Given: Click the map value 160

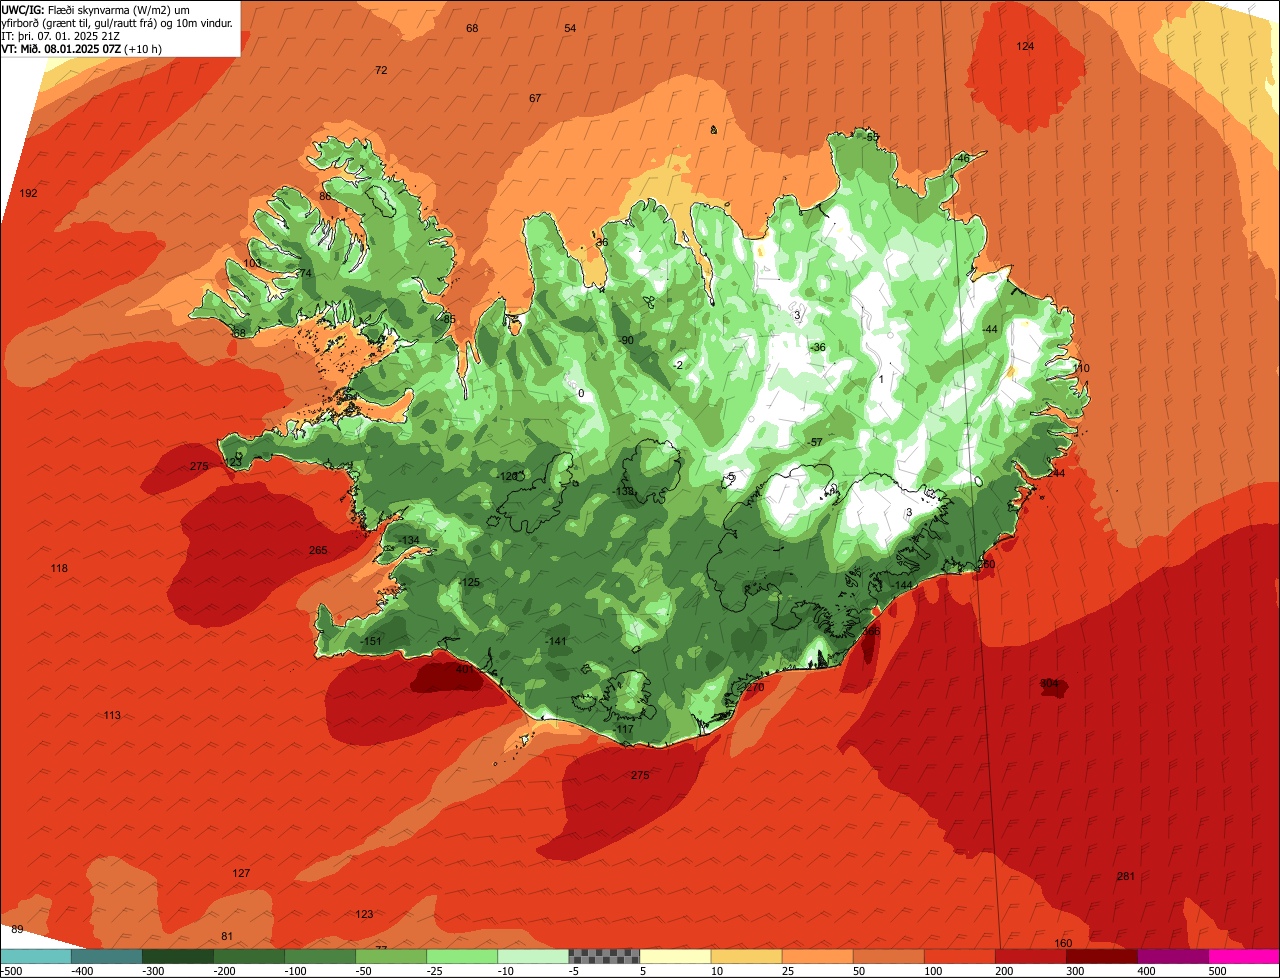Looking at the screenshot, I should (1063, 943).
